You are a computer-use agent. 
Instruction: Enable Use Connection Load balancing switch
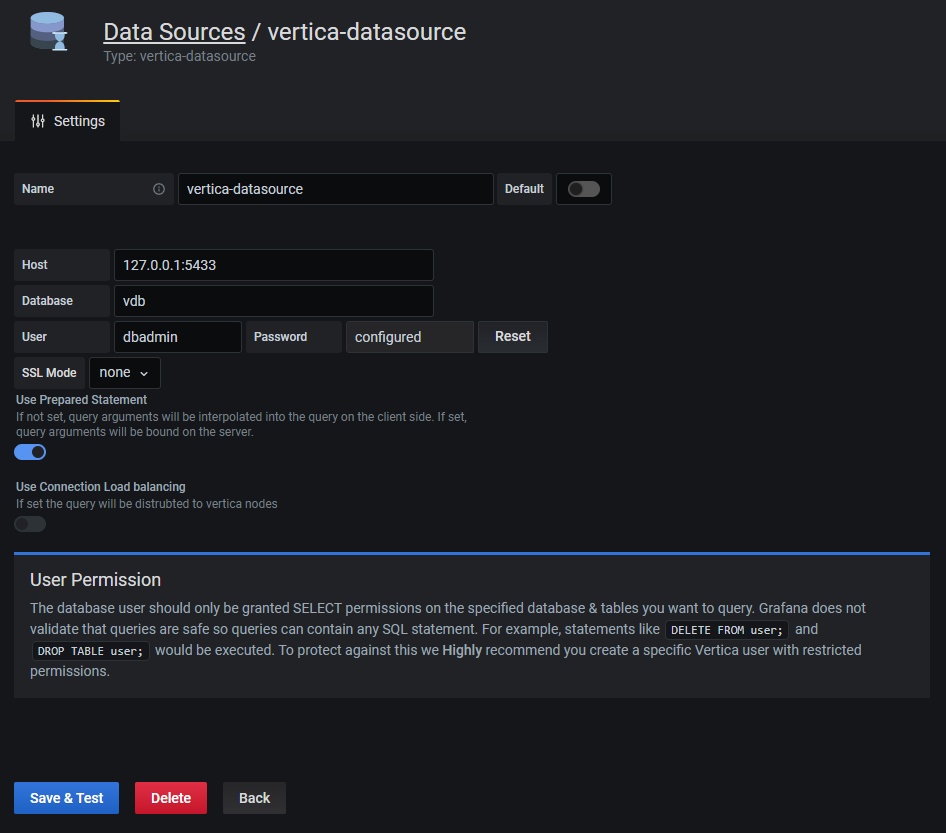pyautogui.click(x=30, y=524)
